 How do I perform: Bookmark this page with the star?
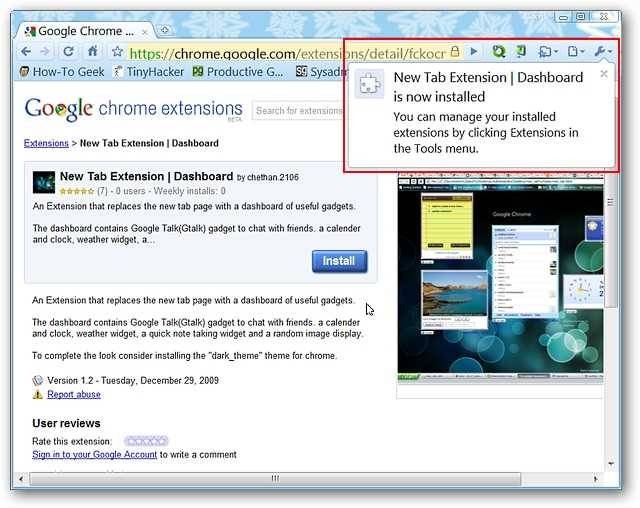click(118, 51)
